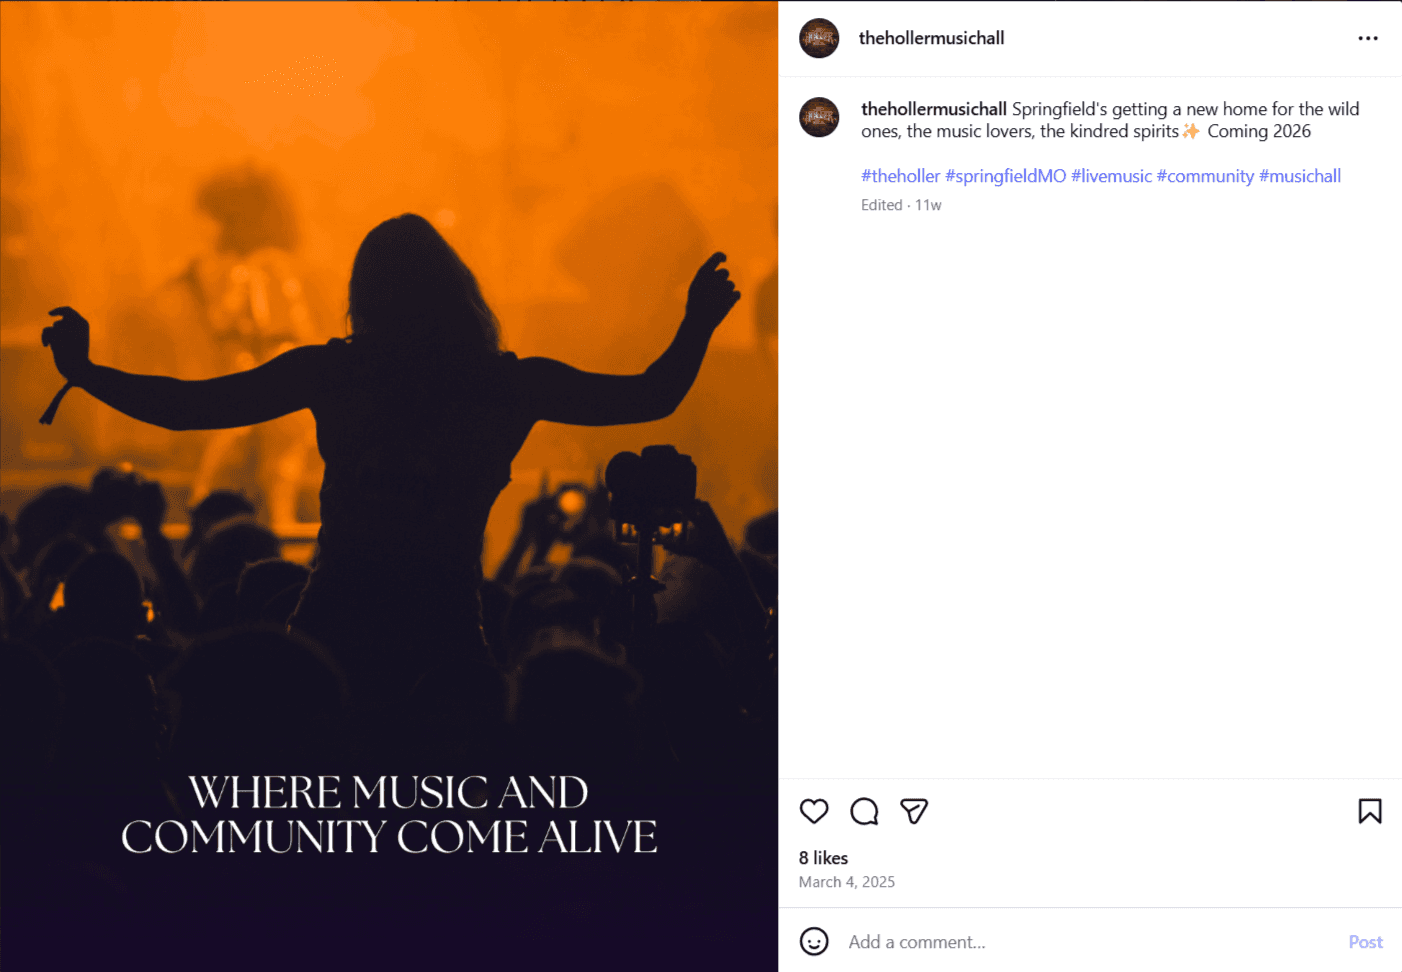Click thehollermusichall avatar in the post header
Screen dimensions: 1402x972
point(819,38)
